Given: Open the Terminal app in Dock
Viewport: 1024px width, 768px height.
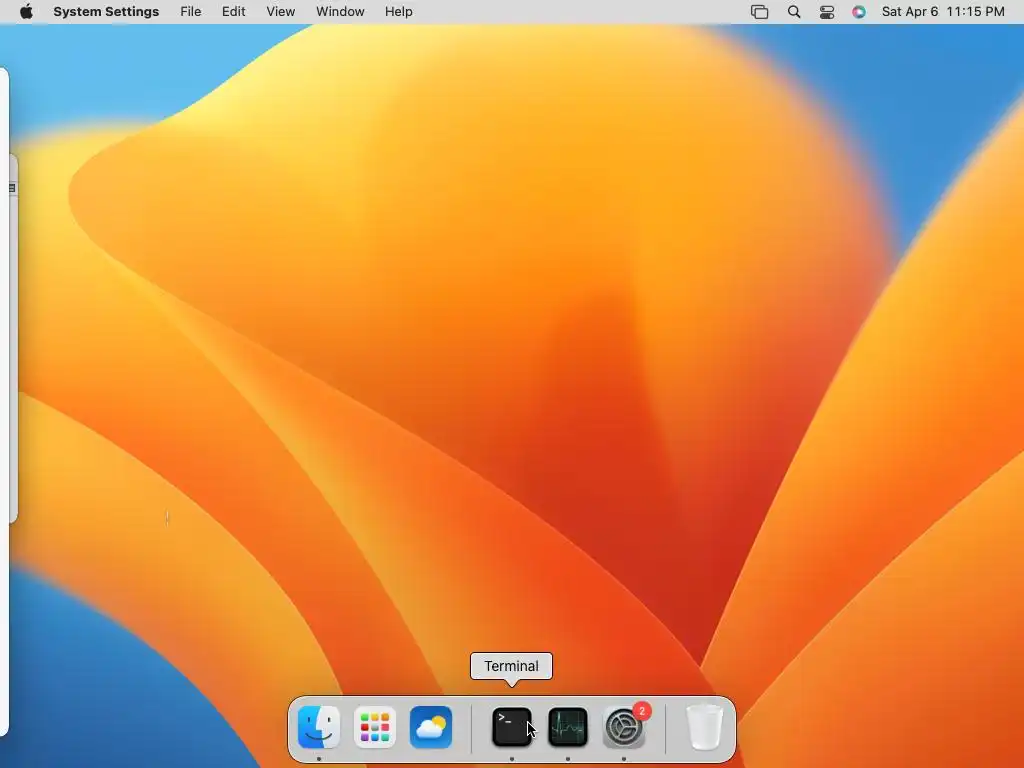Looking at the screenshot, I should click(511, 727).
